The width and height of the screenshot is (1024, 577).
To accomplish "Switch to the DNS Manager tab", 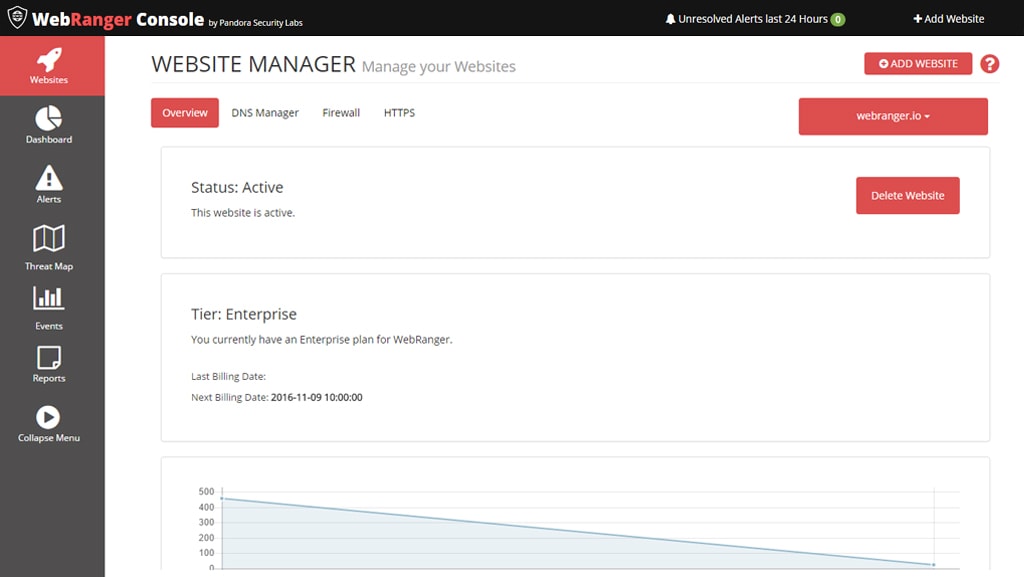I will (x=265, y=113).
